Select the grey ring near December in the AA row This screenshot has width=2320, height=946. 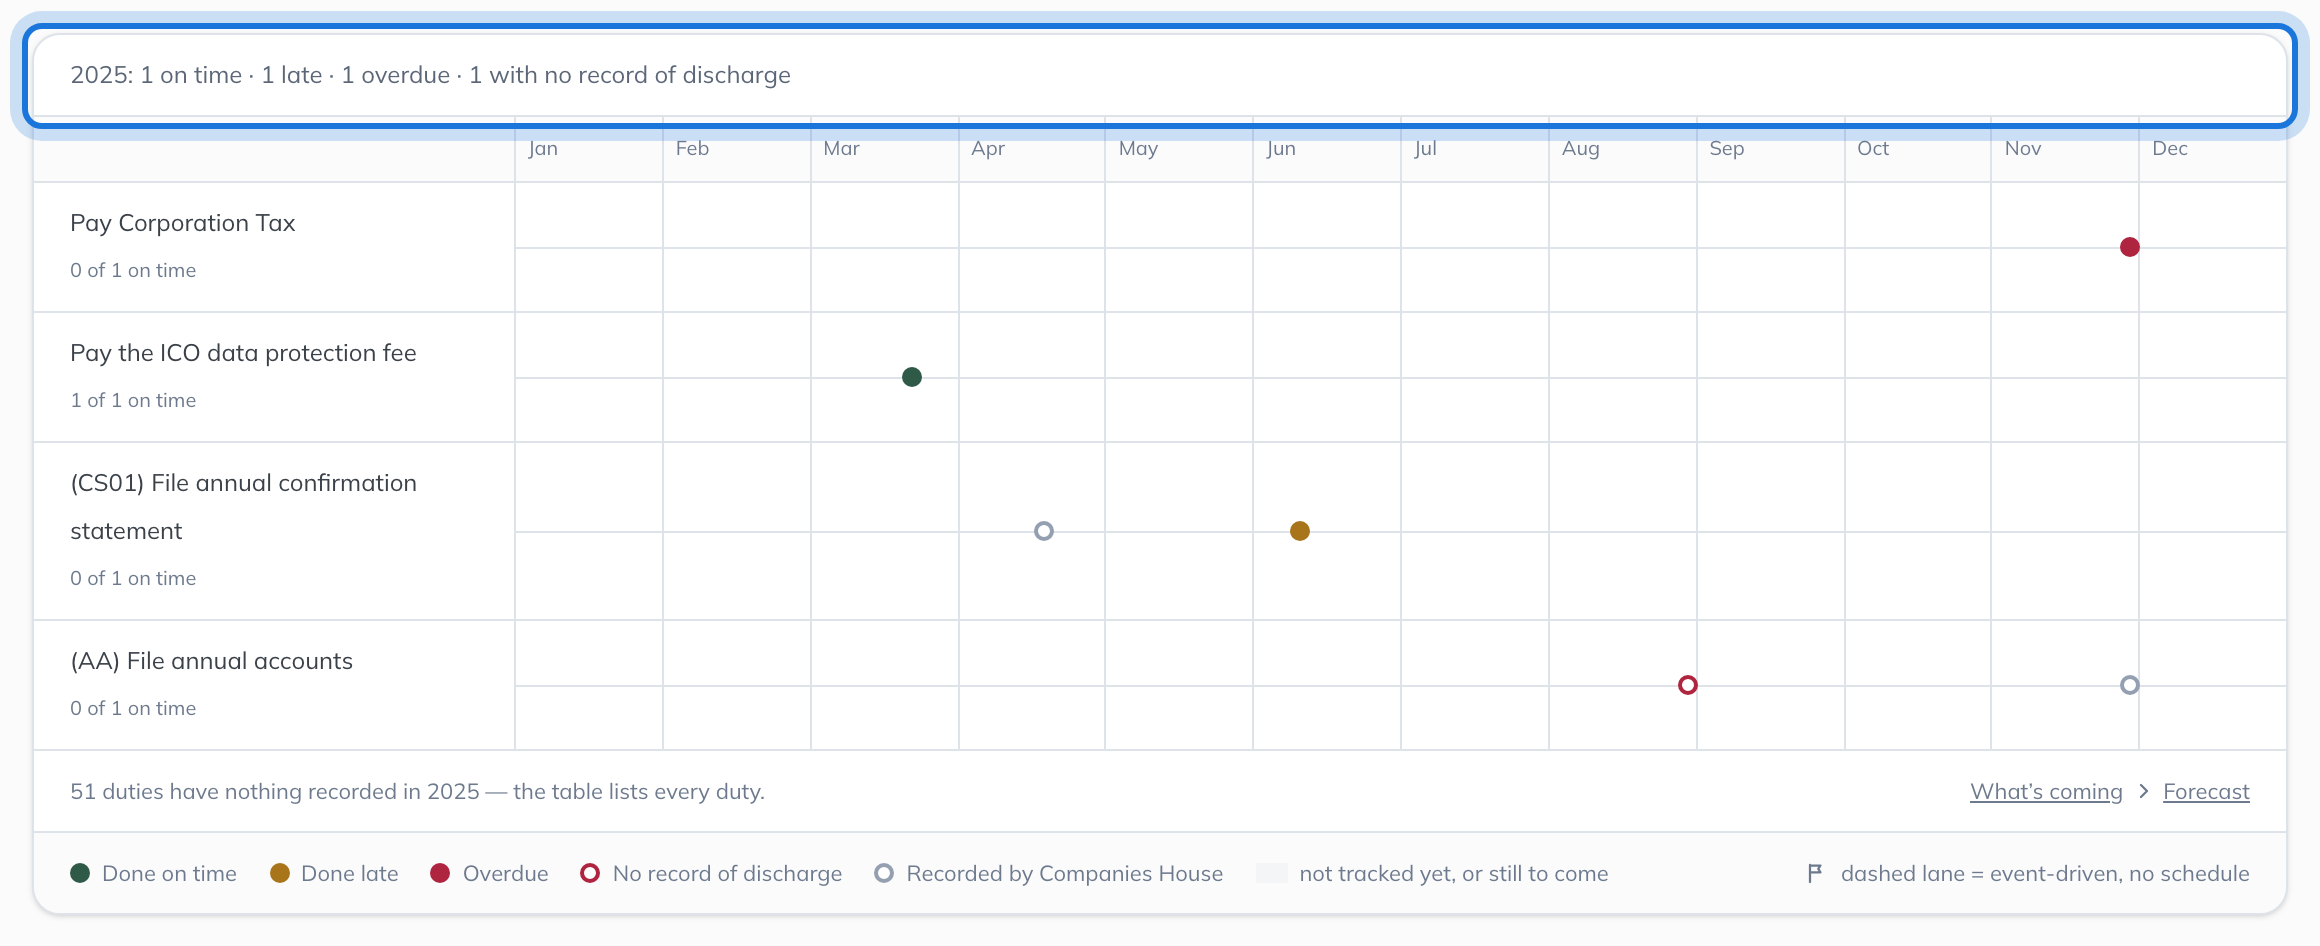tap(2130, 685)
